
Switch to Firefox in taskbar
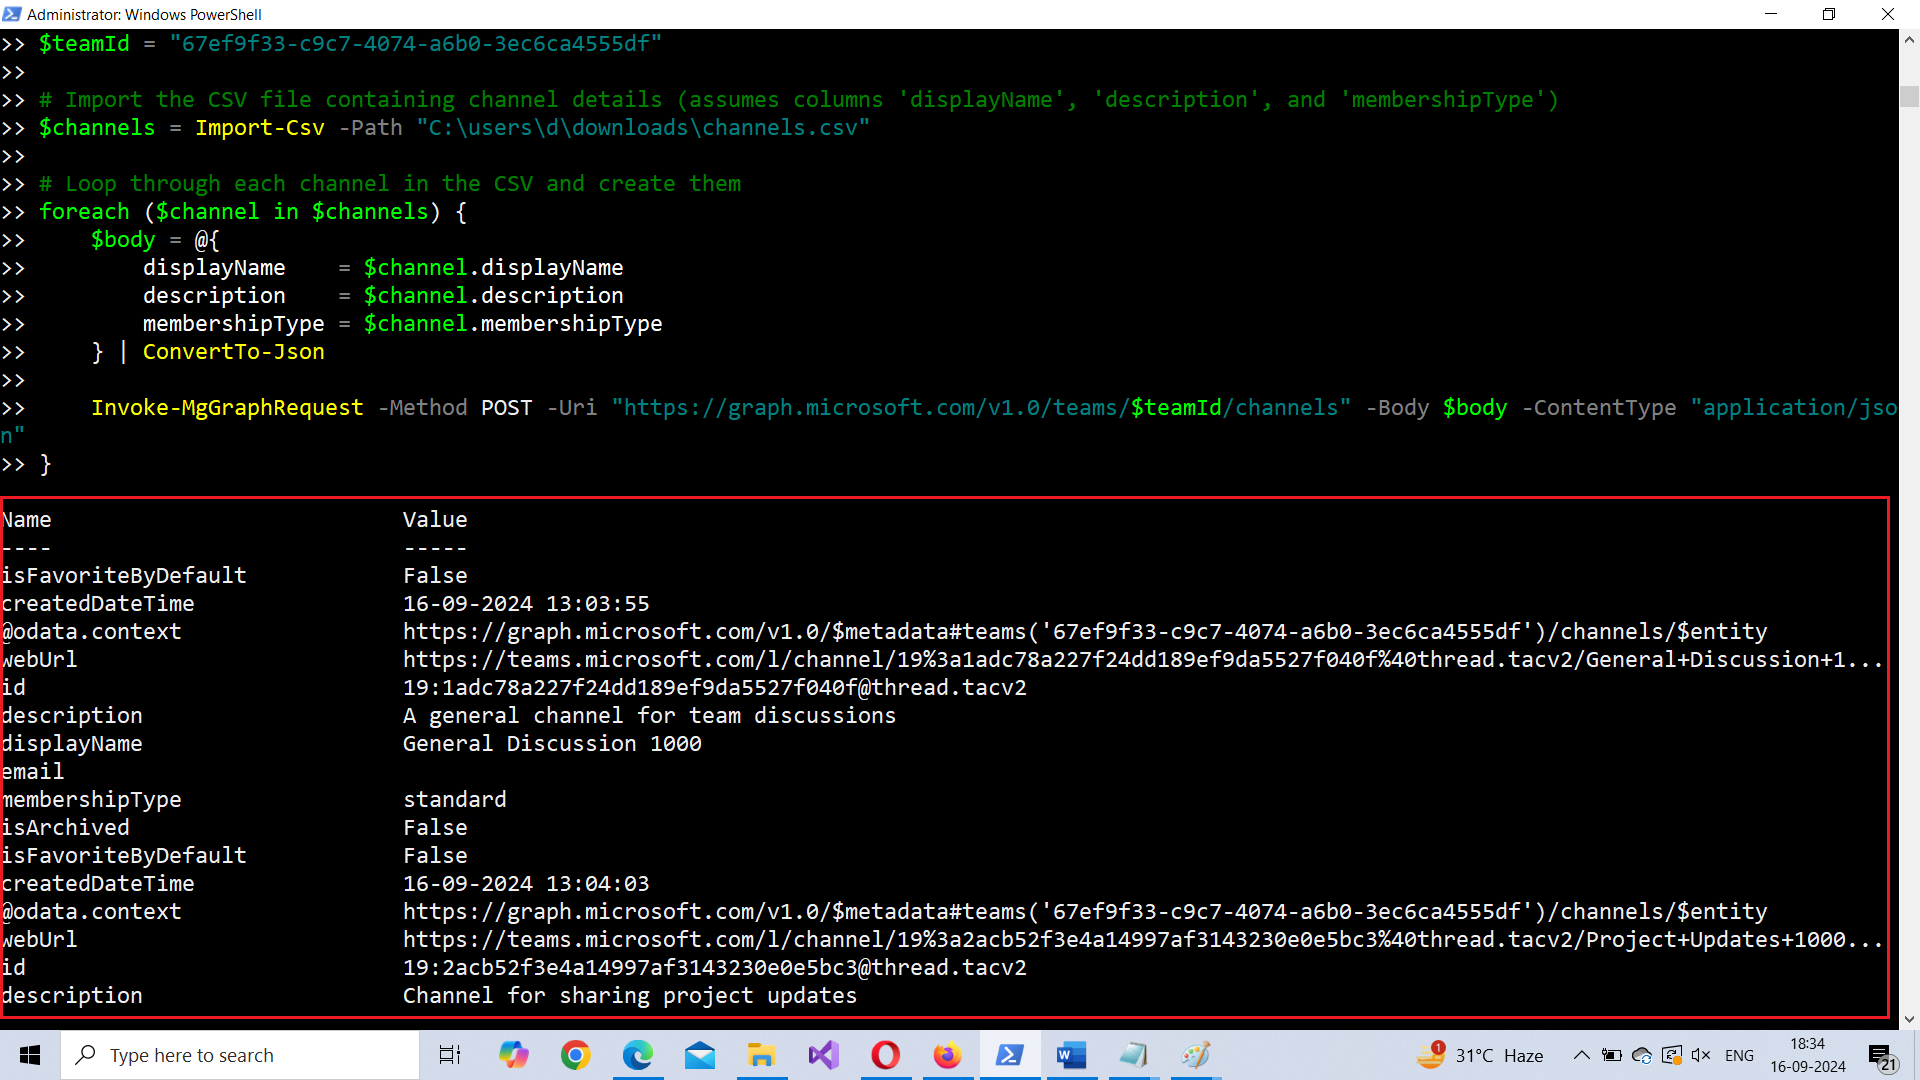pos(947,1055)
